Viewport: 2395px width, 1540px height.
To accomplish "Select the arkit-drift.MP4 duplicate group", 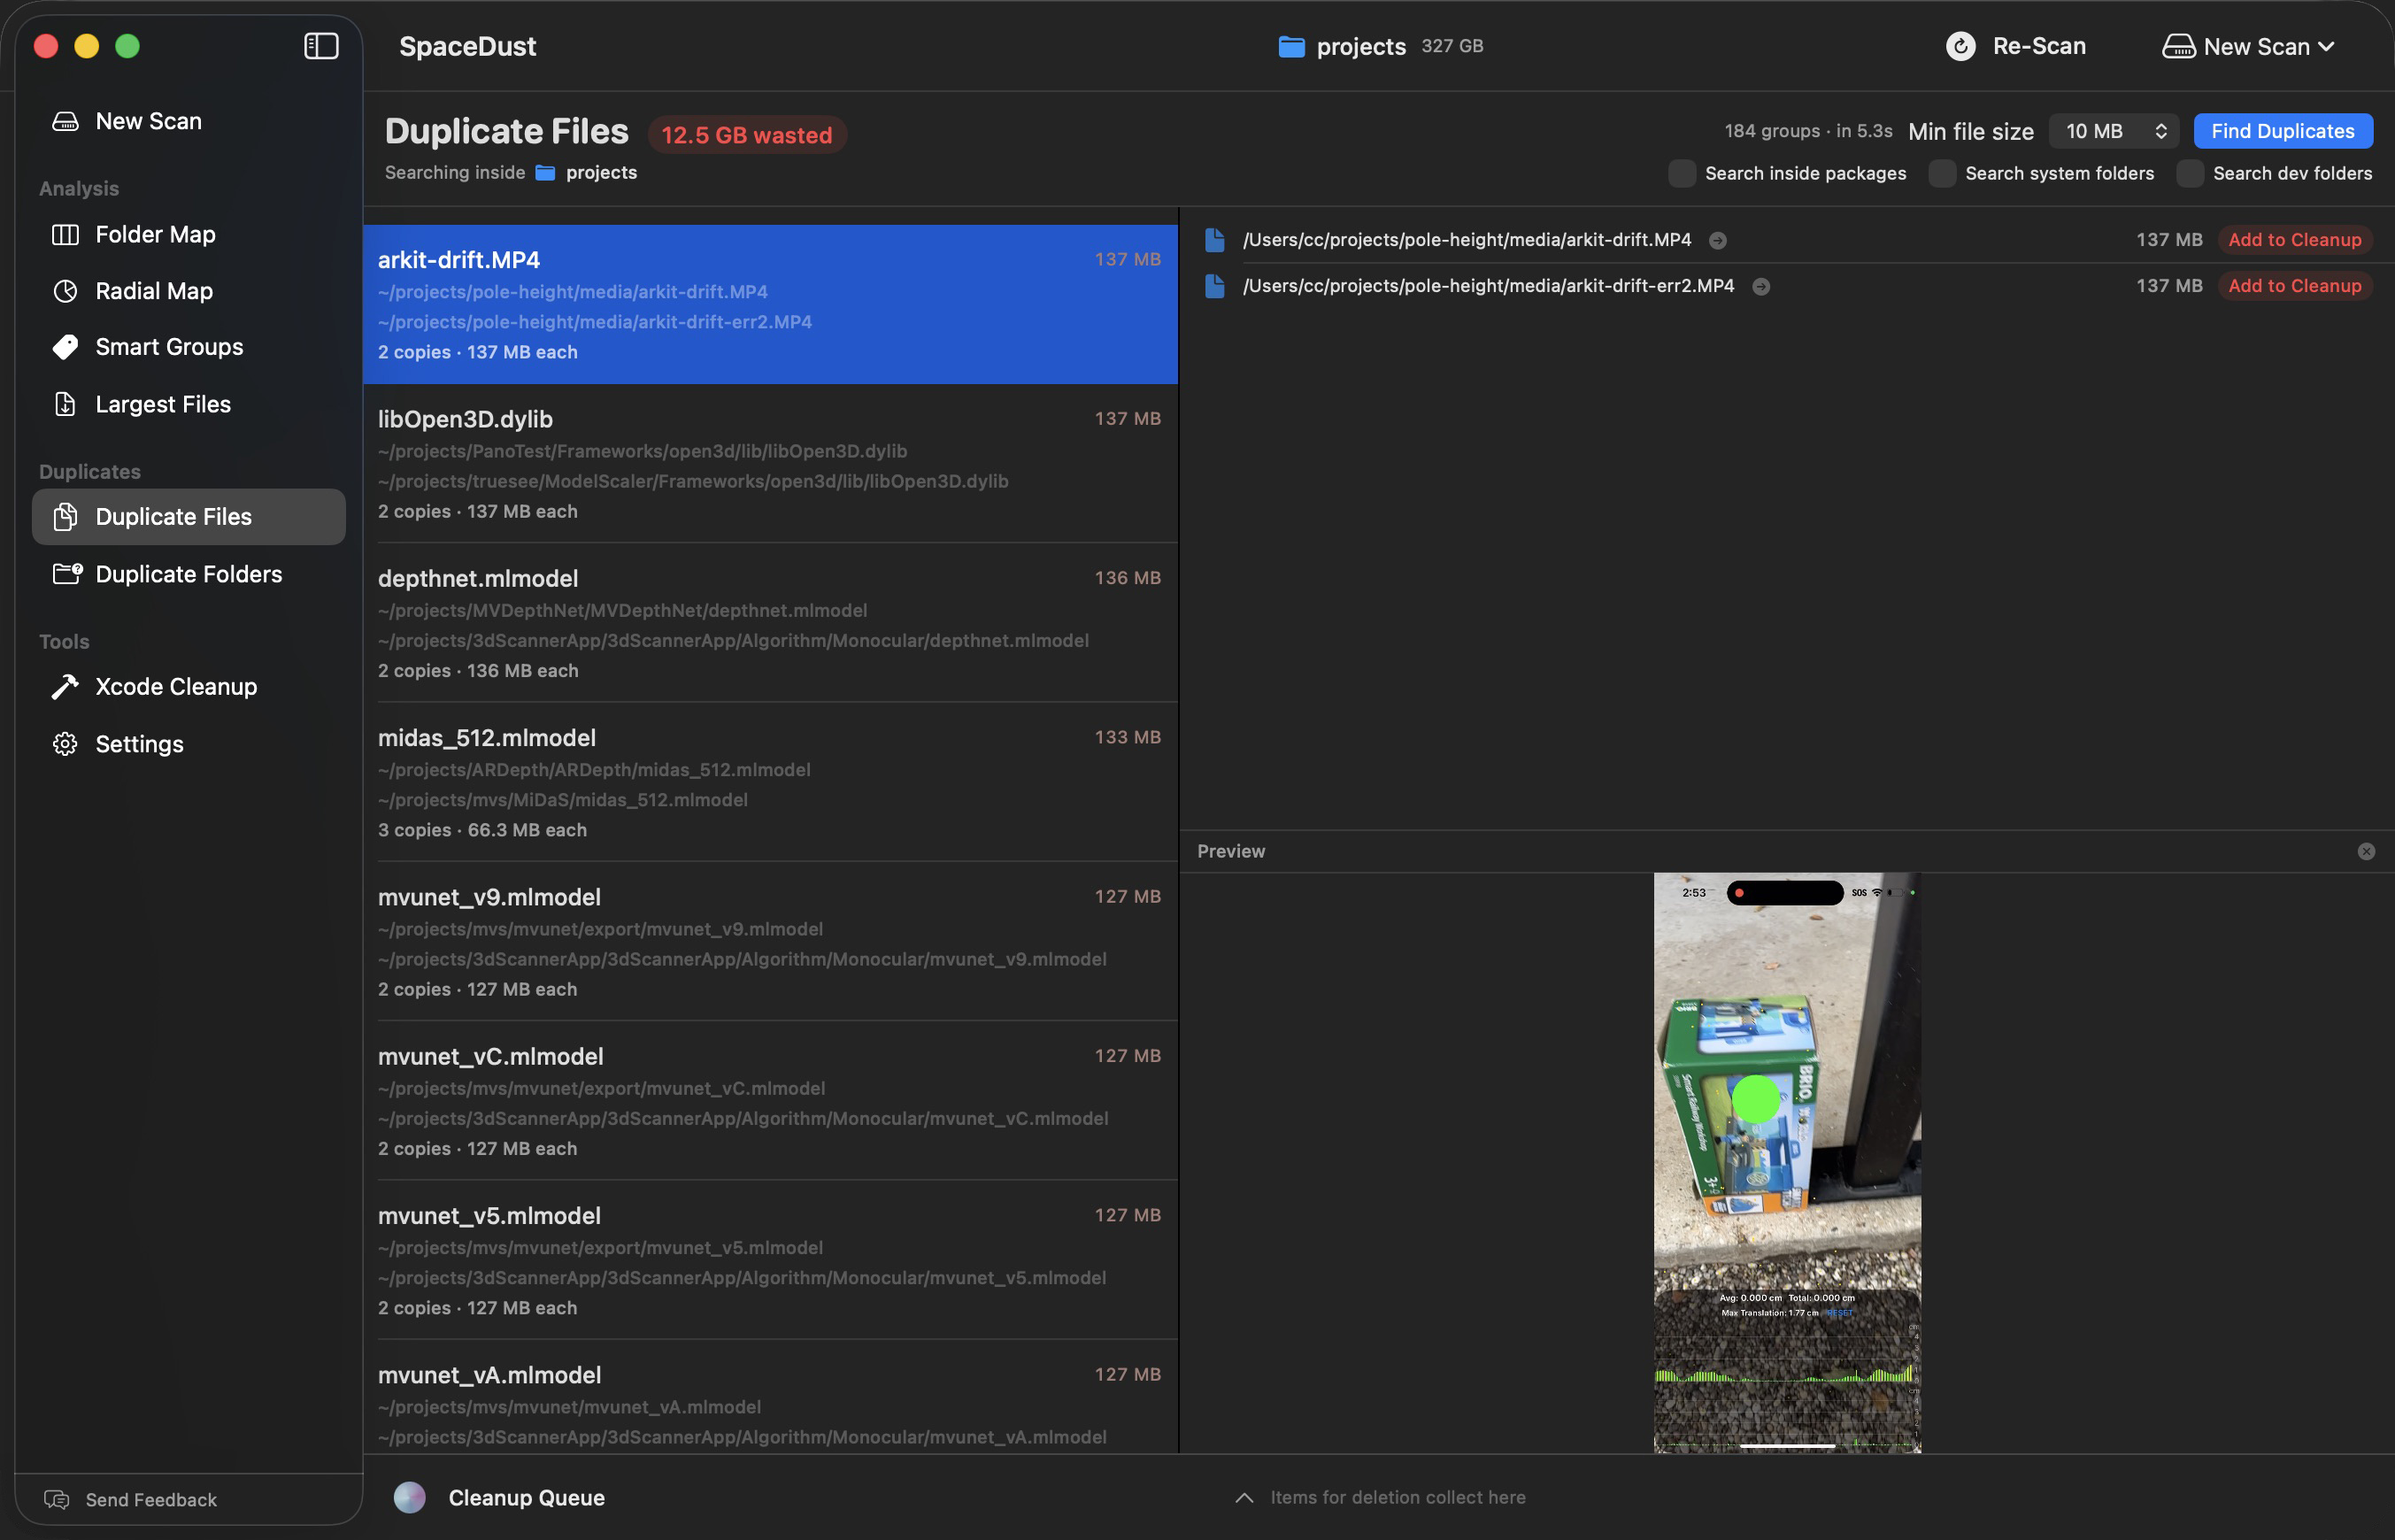I will (x=770, y=304).
